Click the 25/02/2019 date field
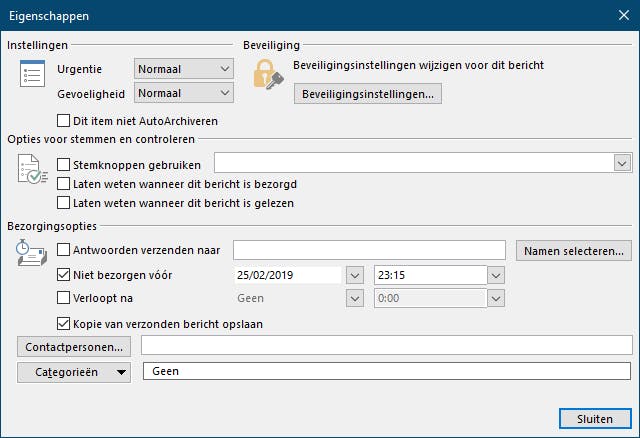The height and width of the screenshot is (438, 640). (x=288, y=275)
